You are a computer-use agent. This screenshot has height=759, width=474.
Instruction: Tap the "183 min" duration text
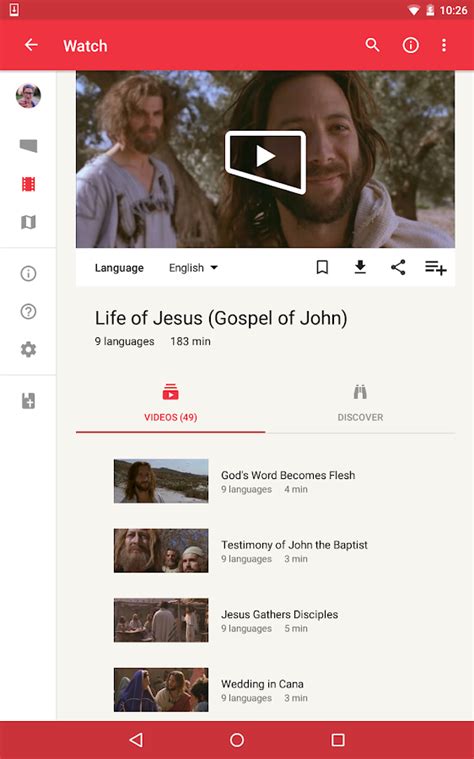(190, 341)
